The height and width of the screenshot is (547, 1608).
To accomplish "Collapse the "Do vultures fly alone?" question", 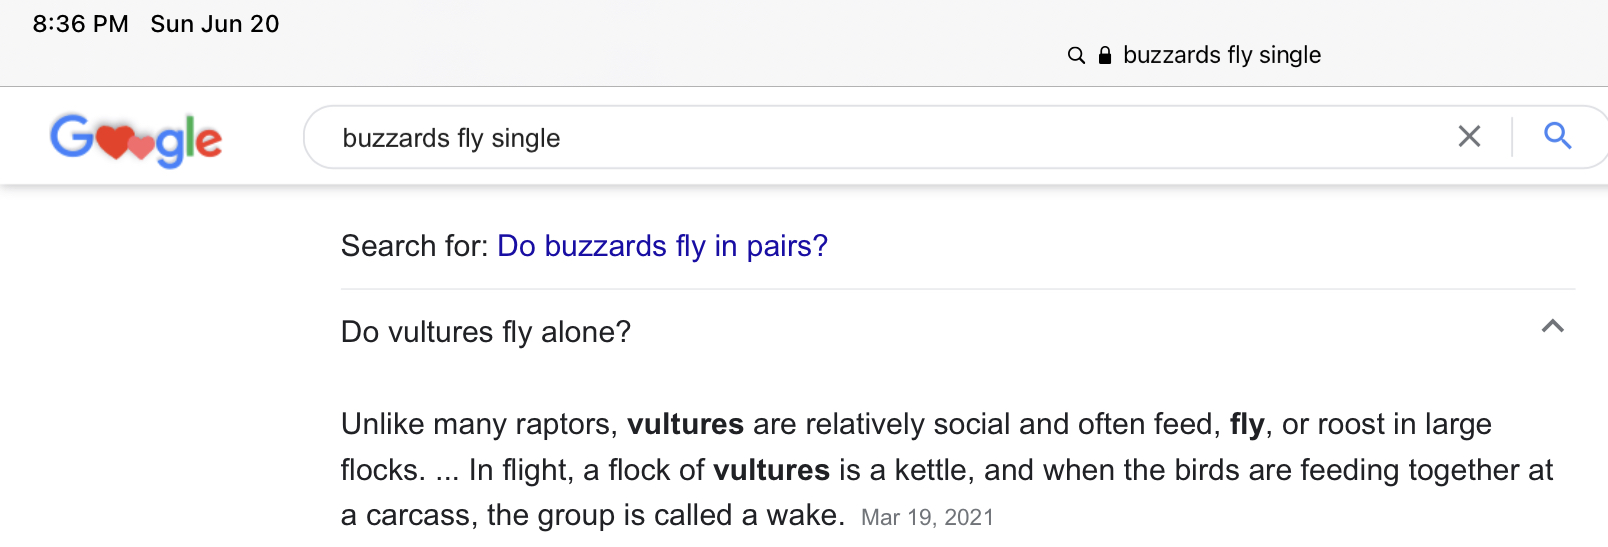I will [486, 332].
